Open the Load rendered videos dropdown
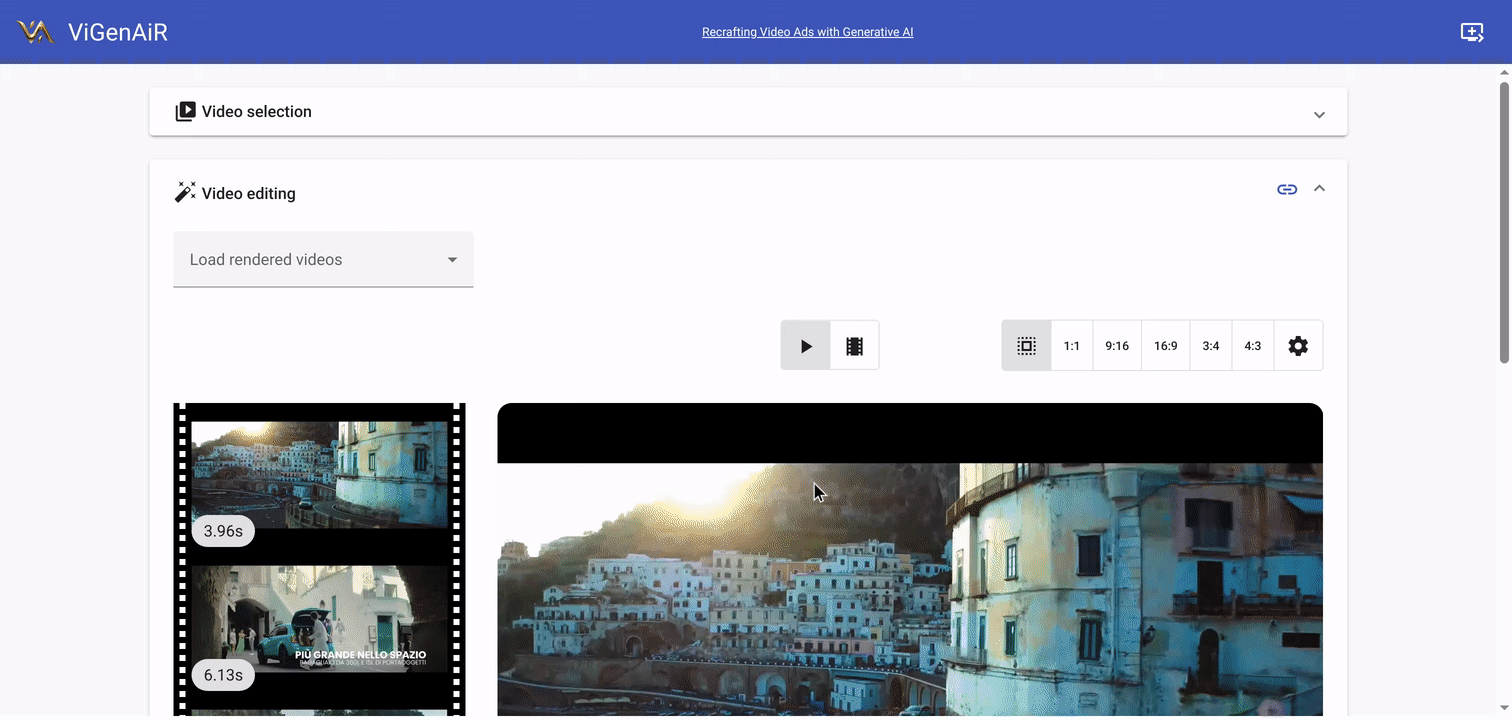 click(323, 260)
